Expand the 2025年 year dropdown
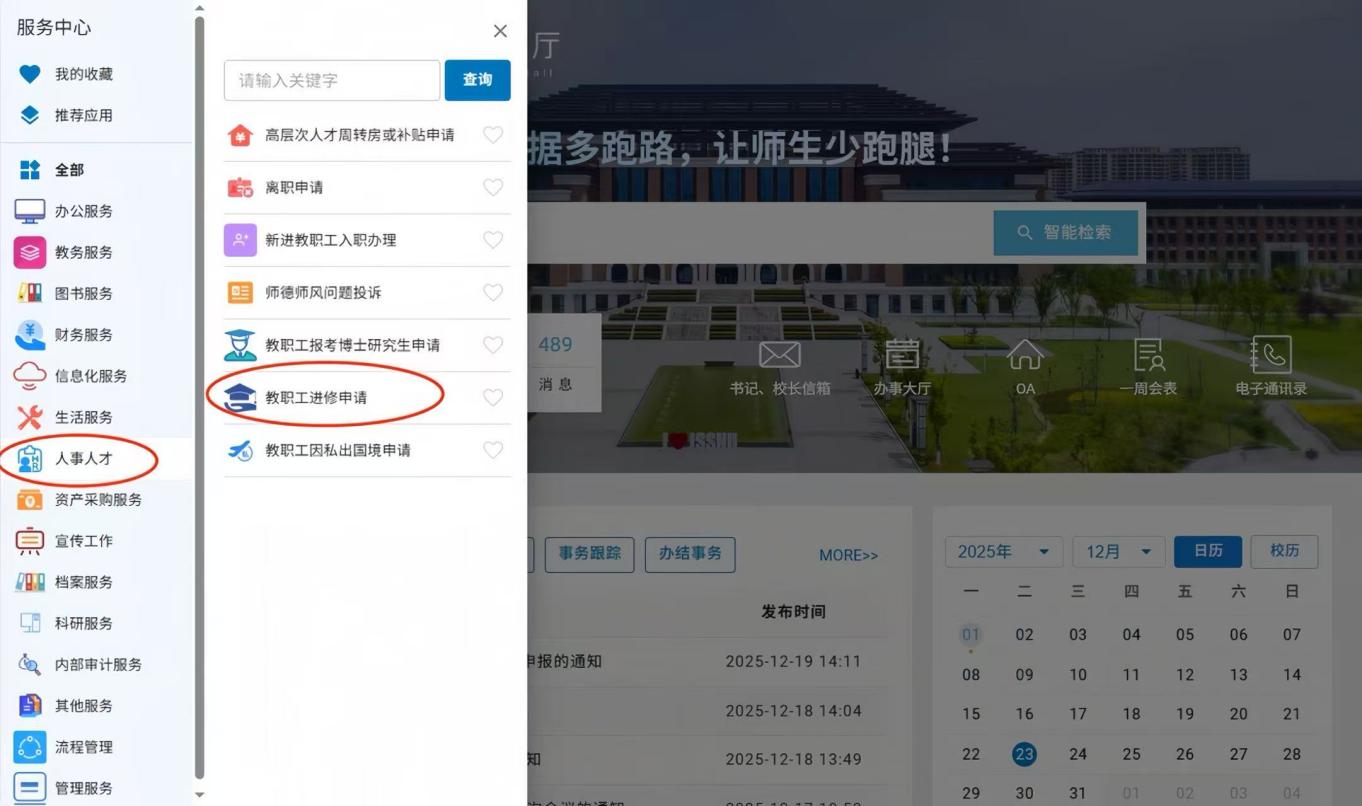This screenshot has width=1362, height=806. tap(1003, 552)
